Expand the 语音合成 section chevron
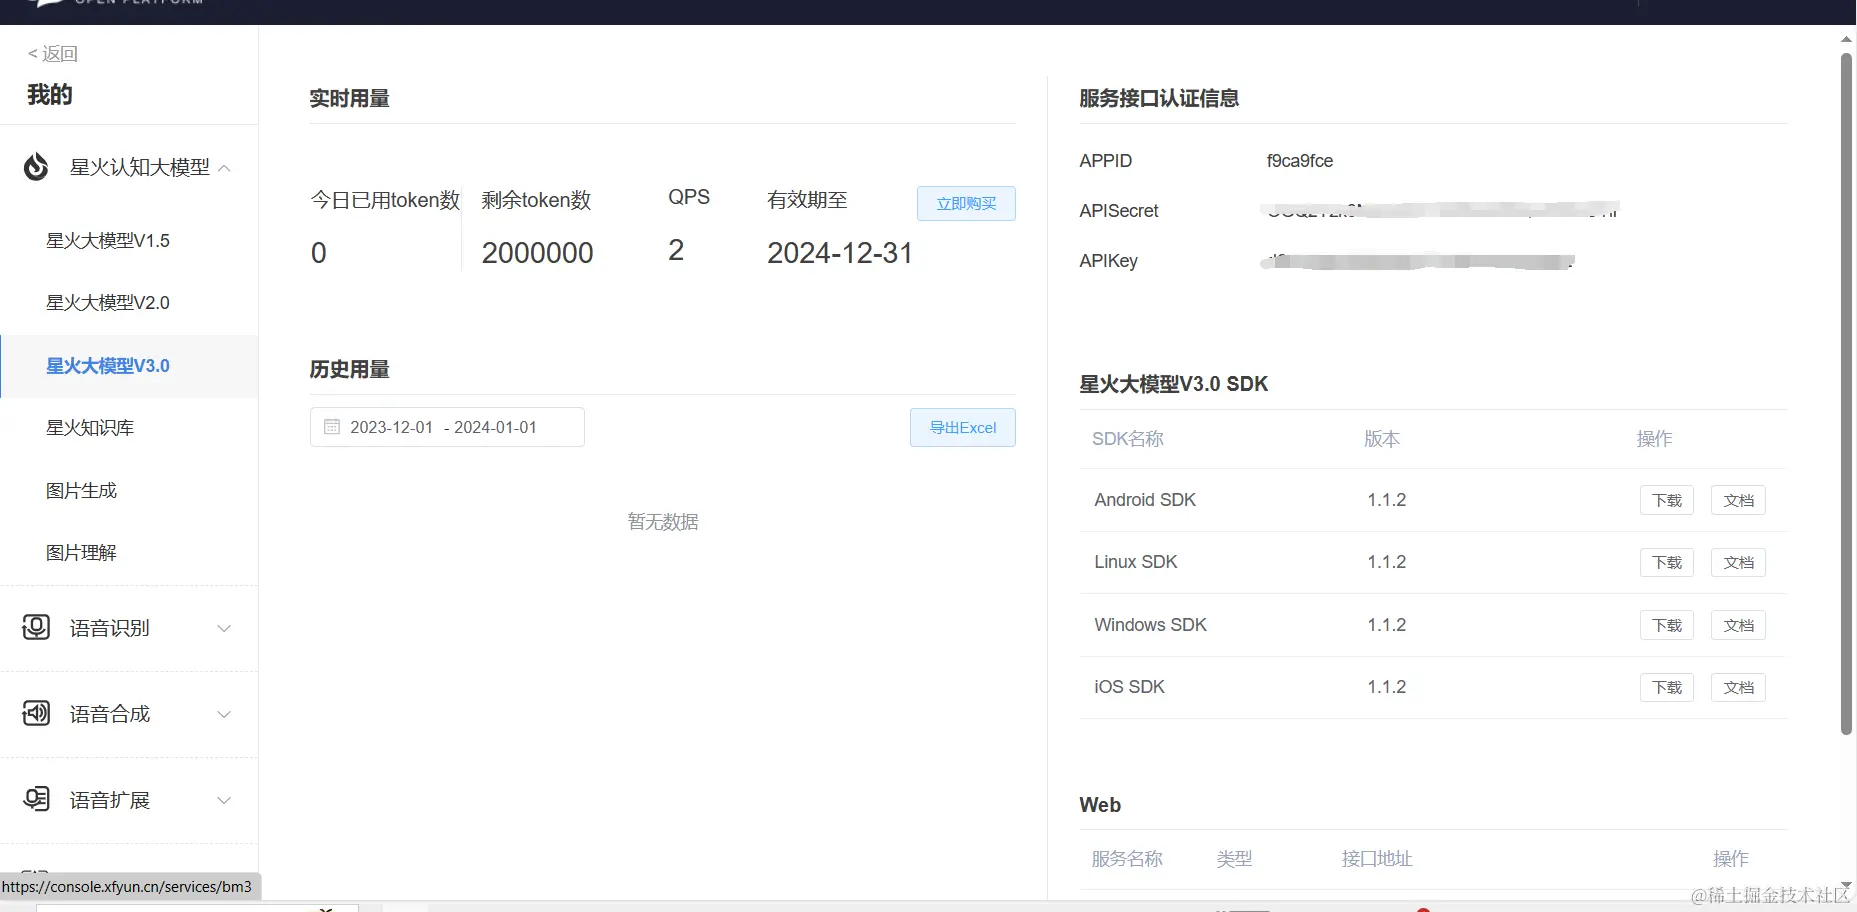1857x912 pixels. click(224, 714)
